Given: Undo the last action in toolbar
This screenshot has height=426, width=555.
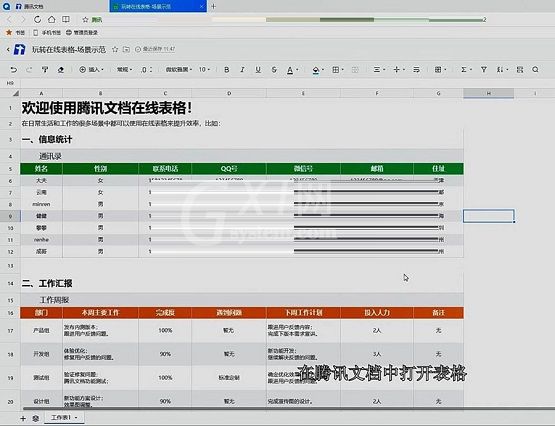Looking at the screenshot, I should [13, 70].
